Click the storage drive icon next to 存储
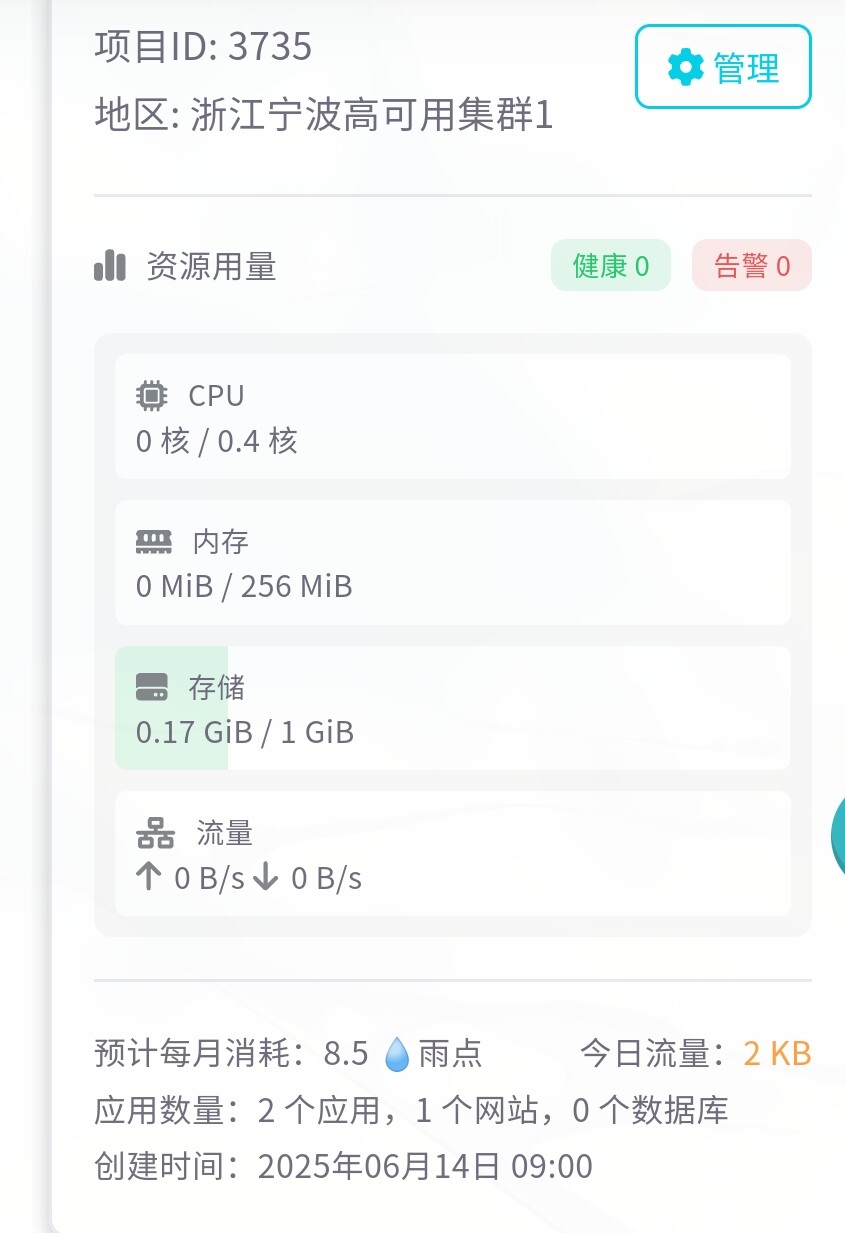The height and width of the screenshot is (1233, 845). pyautogui.click(x=152, y=688)
